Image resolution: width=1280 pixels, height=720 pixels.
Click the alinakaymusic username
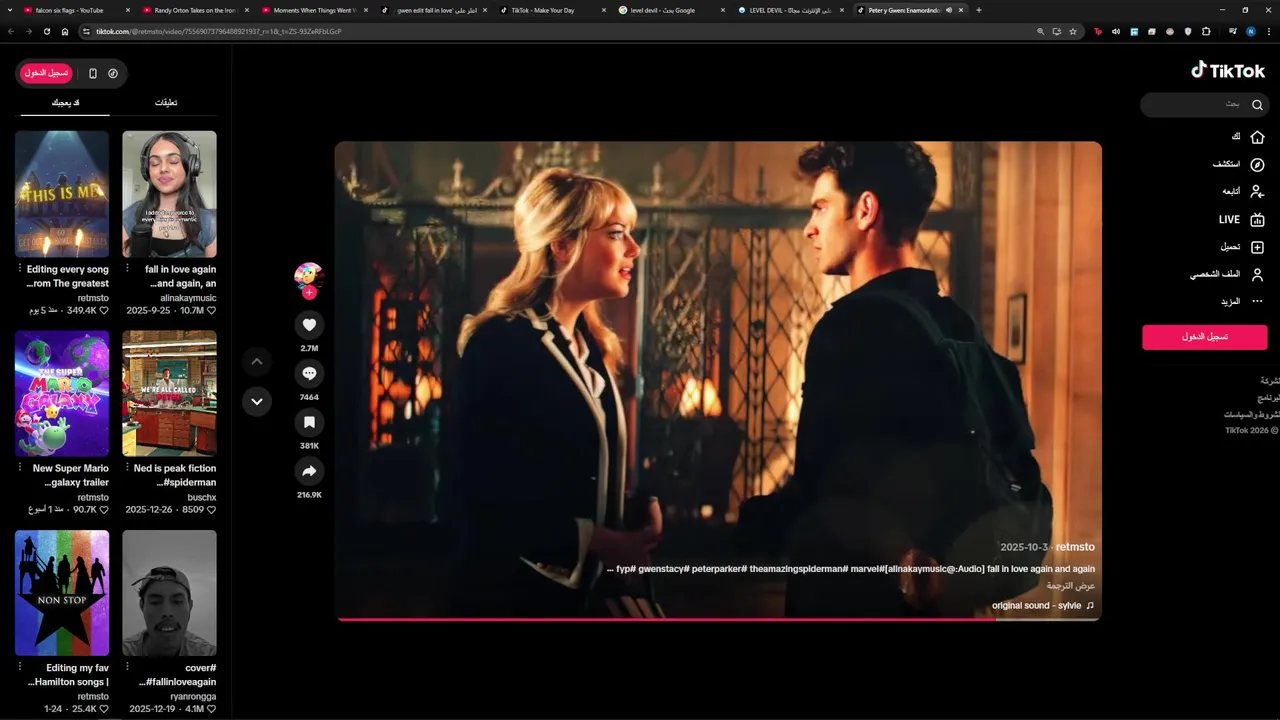point(188,298)
